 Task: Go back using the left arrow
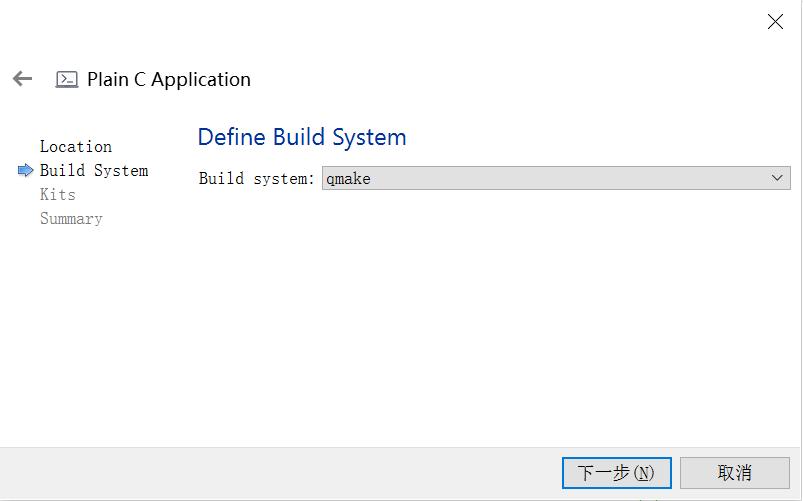pyautogui.click(x=22, y=79)
